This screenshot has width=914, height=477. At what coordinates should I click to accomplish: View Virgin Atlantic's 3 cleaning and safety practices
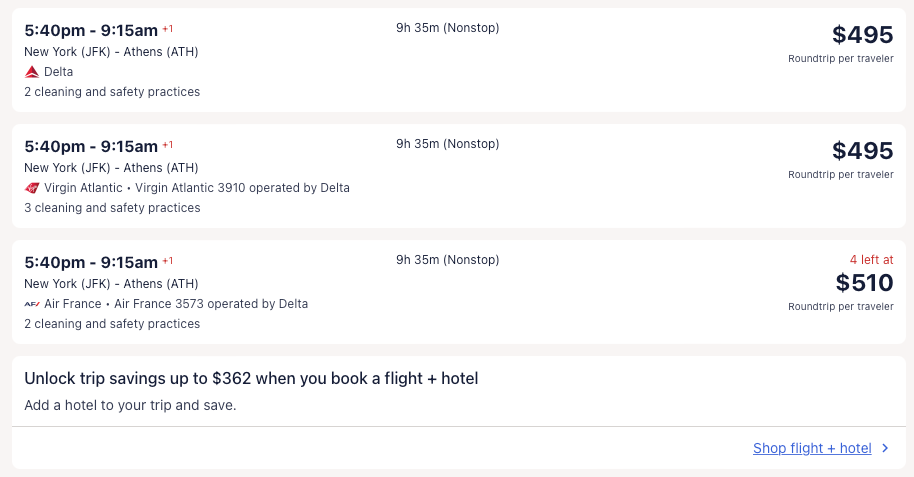(112, 208)
